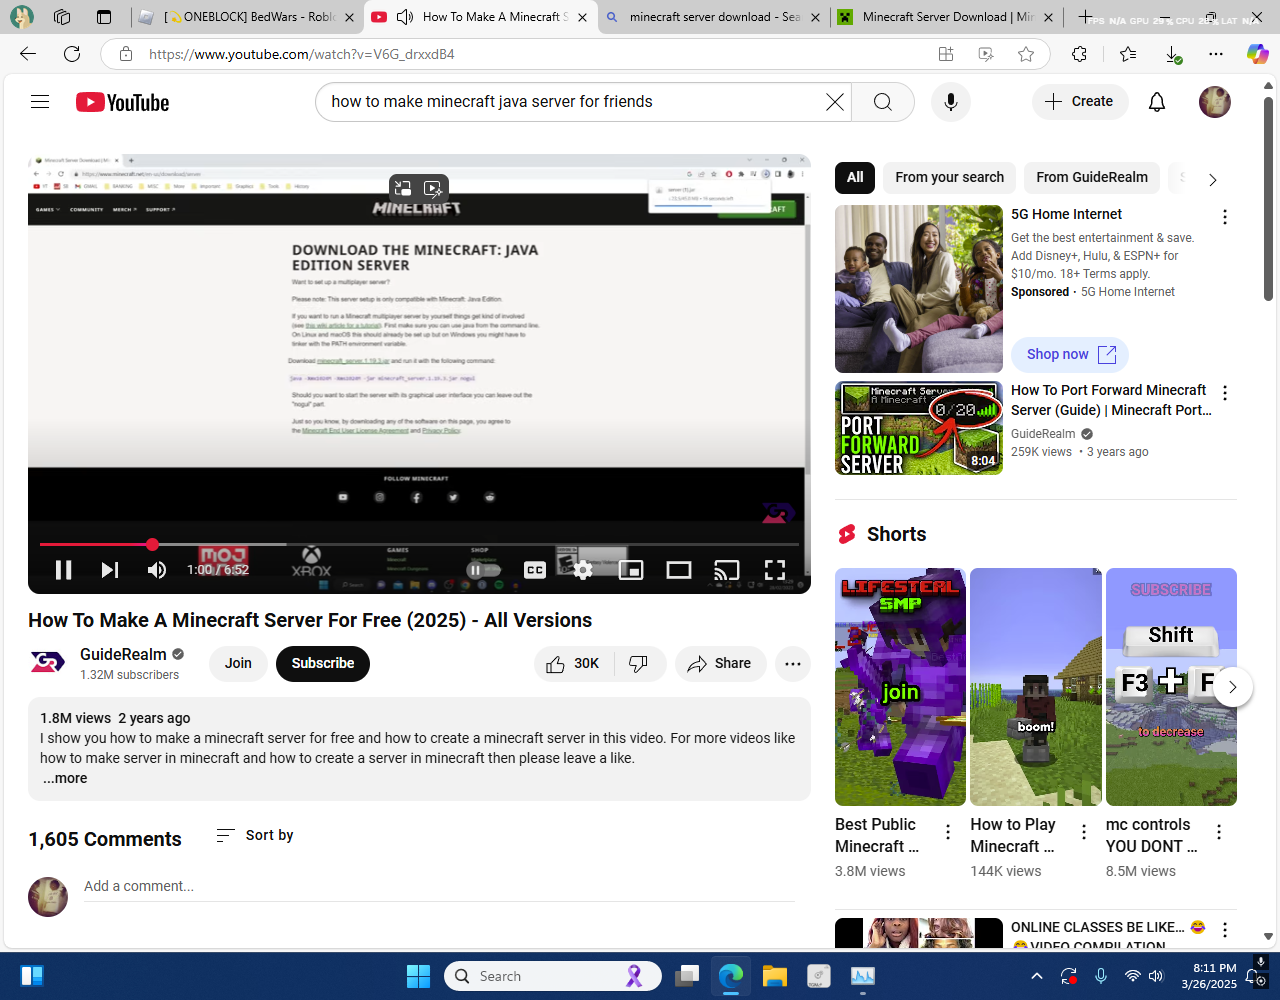Switch to theater mode
The height and width of the screenshot is (1000, 1280).
[x=679, y=570]
